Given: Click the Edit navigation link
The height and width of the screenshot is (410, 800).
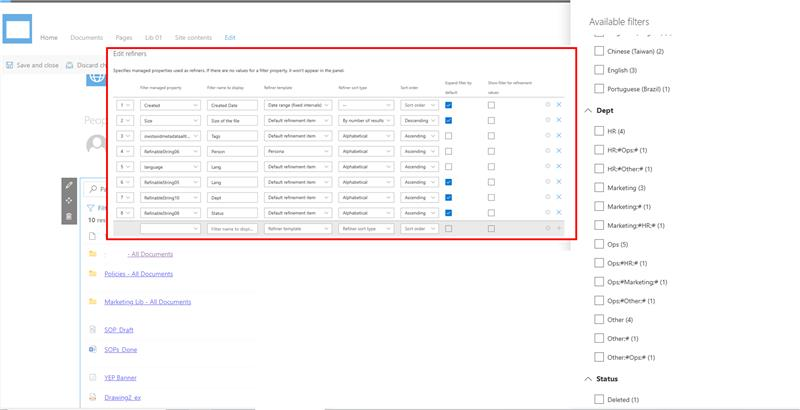Looking at the screenshot, I should (x=230, y=38).
